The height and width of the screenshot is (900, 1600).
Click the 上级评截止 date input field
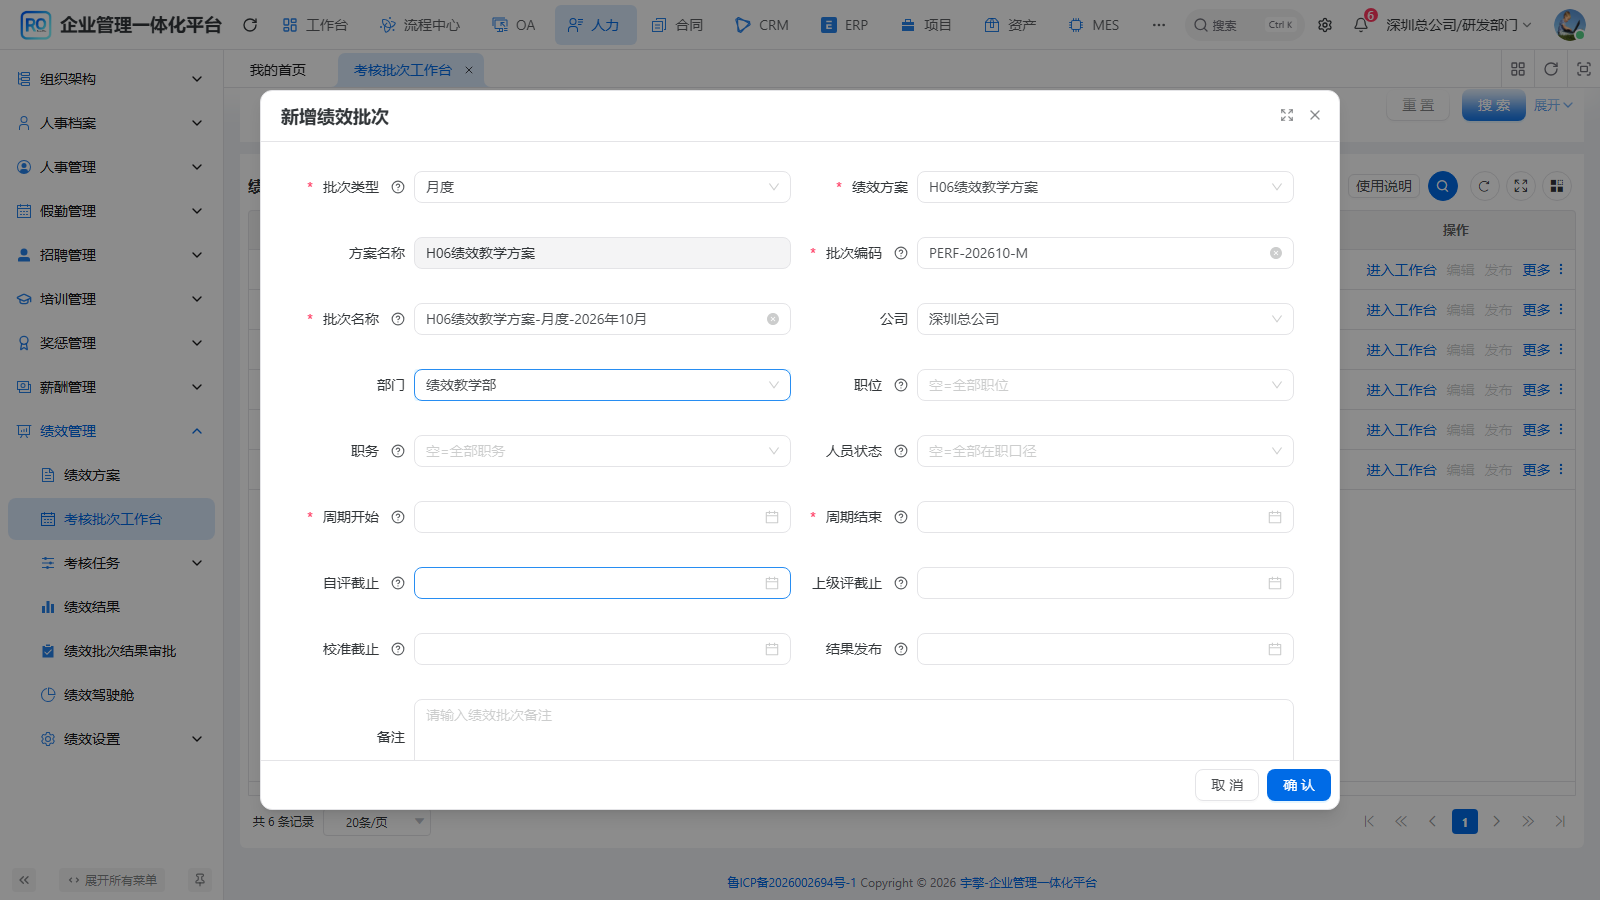click(1105, 583)
